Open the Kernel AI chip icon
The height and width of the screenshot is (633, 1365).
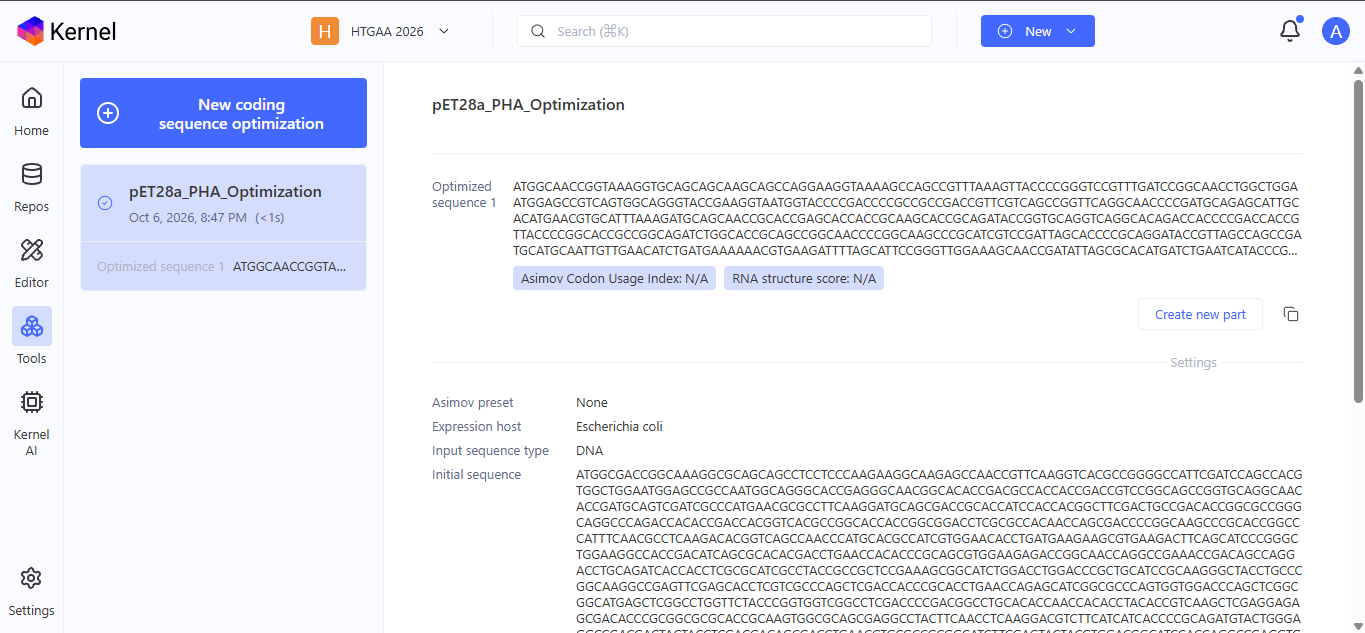point(32,402)
